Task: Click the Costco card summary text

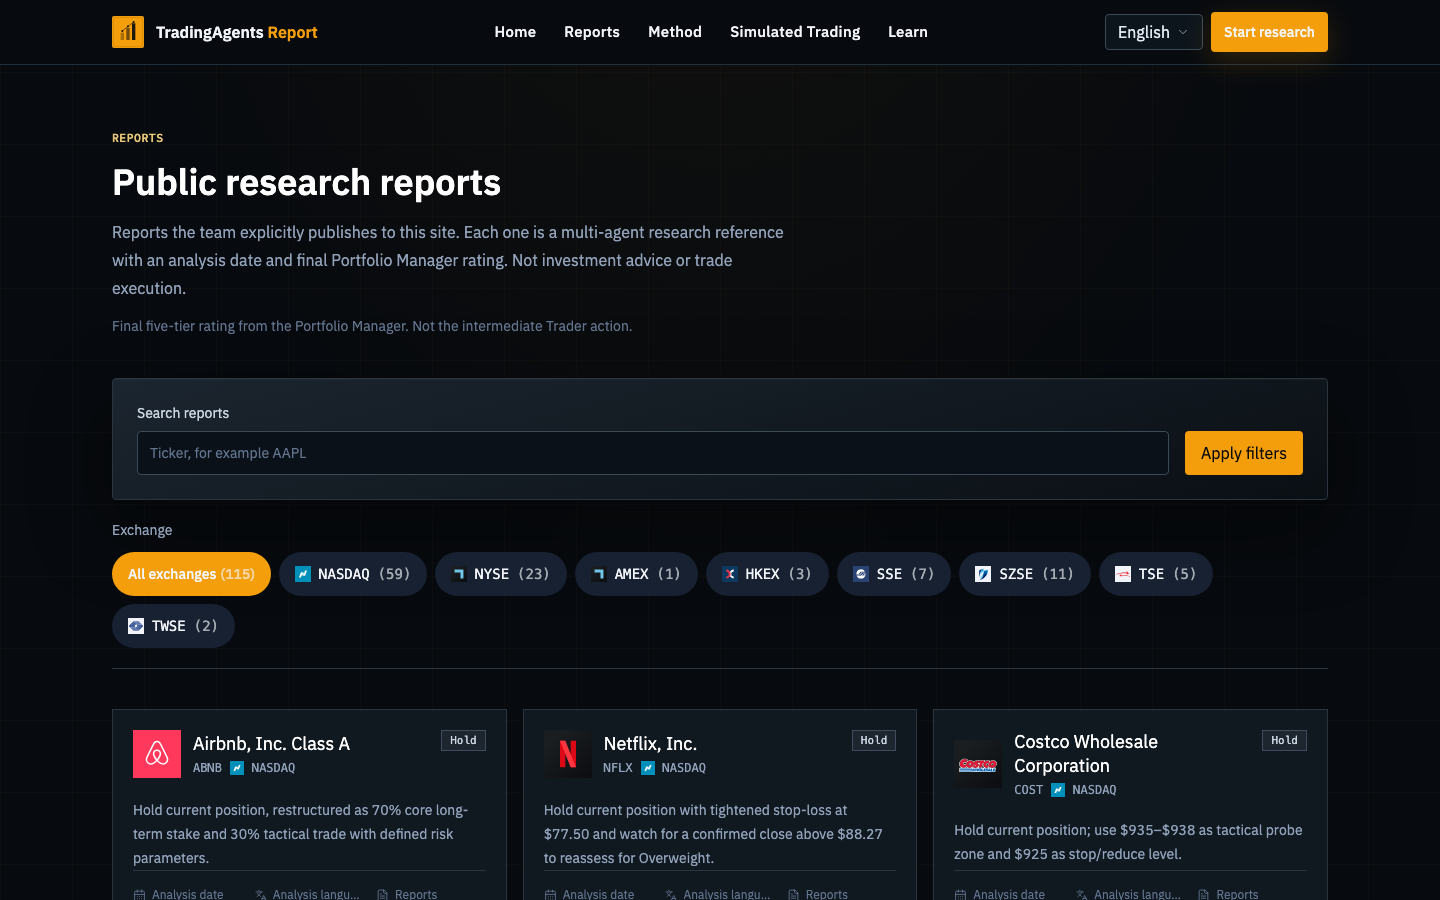Action: 1128,842
